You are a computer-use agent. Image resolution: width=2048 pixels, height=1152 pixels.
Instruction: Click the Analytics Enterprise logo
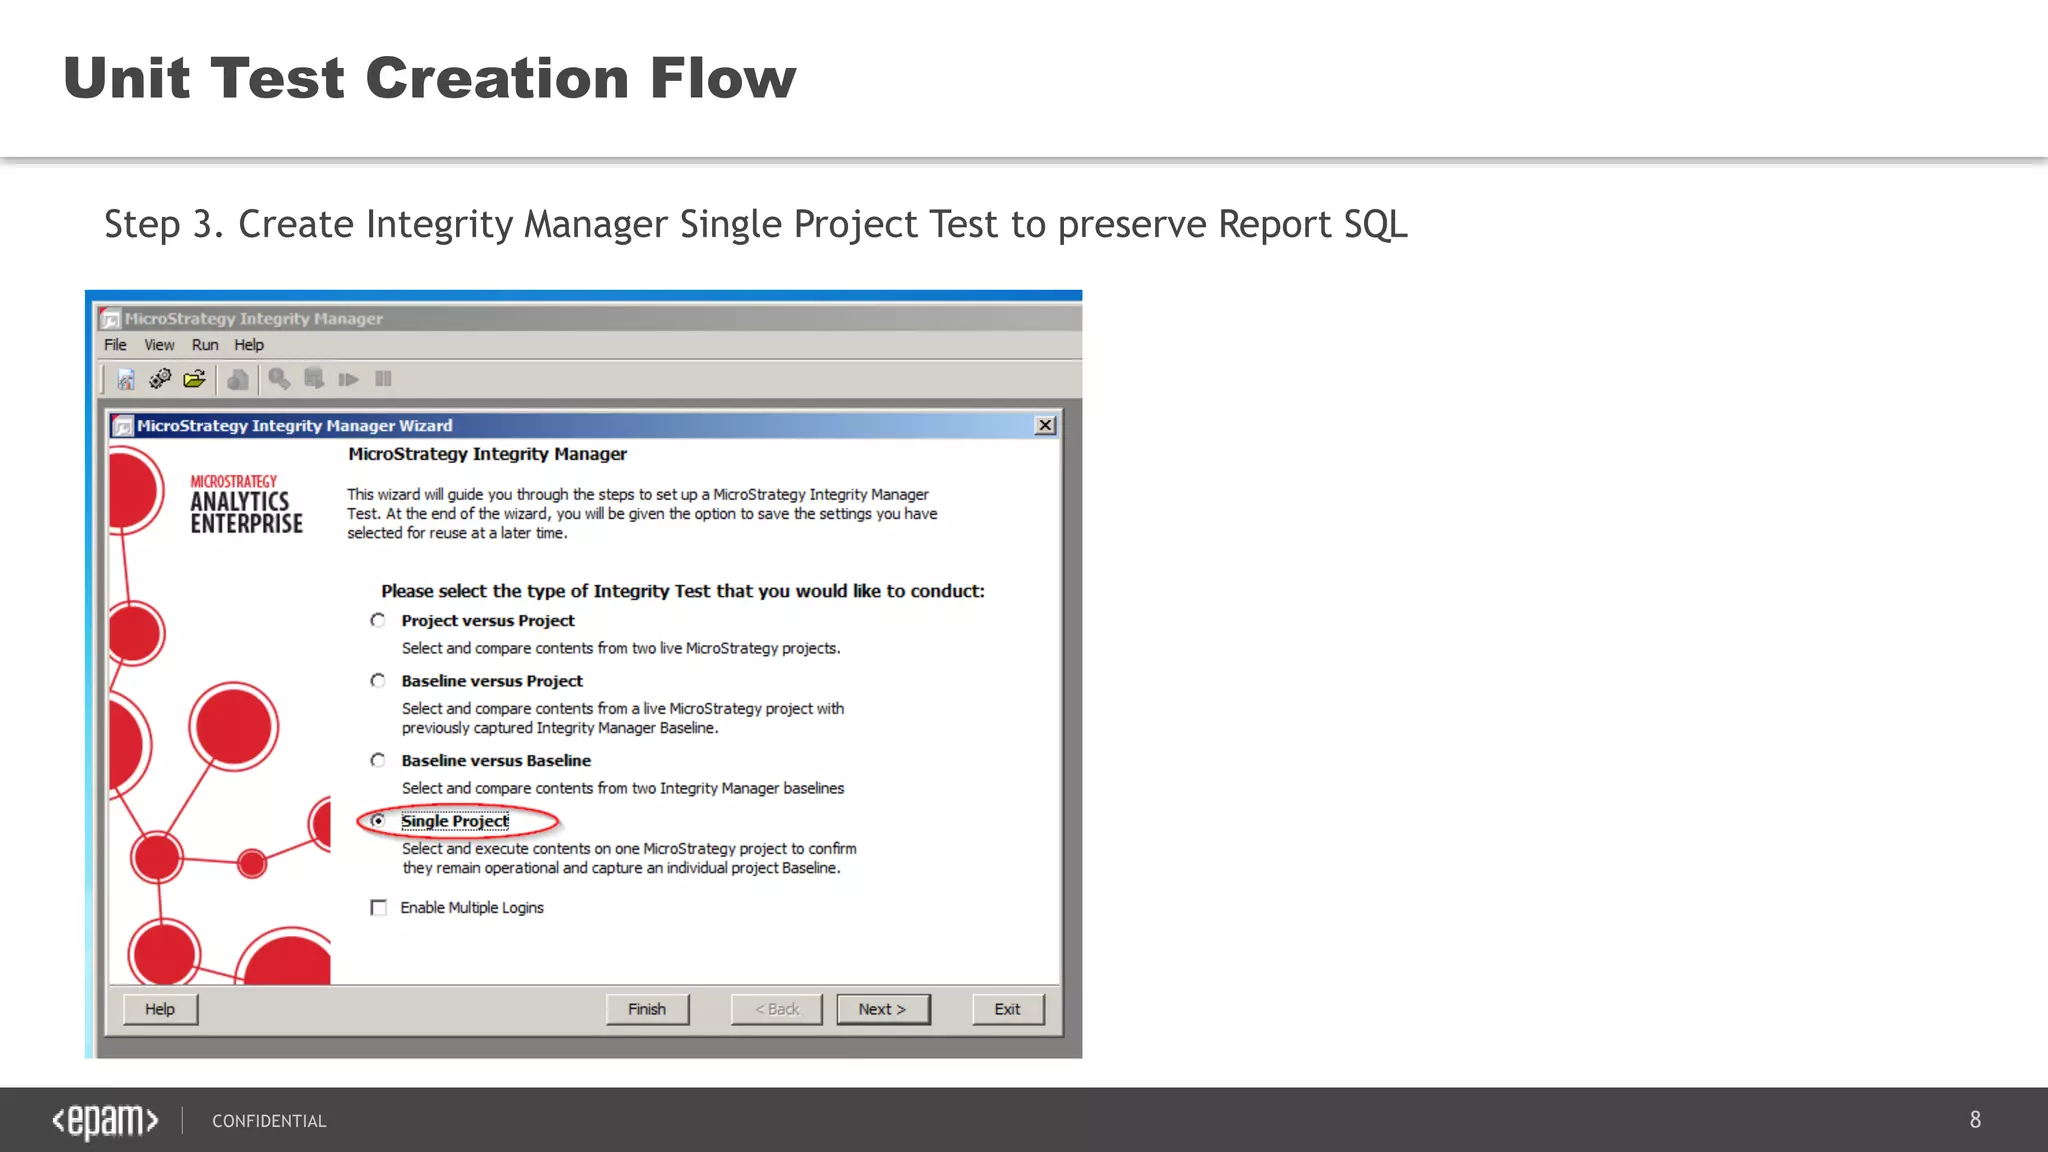246,504
